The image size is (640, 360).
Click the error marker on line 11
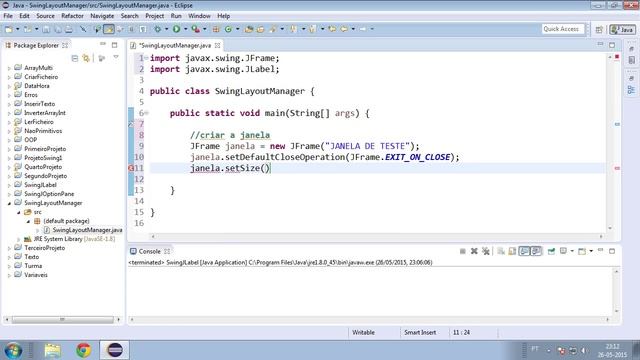click(131, 168)
